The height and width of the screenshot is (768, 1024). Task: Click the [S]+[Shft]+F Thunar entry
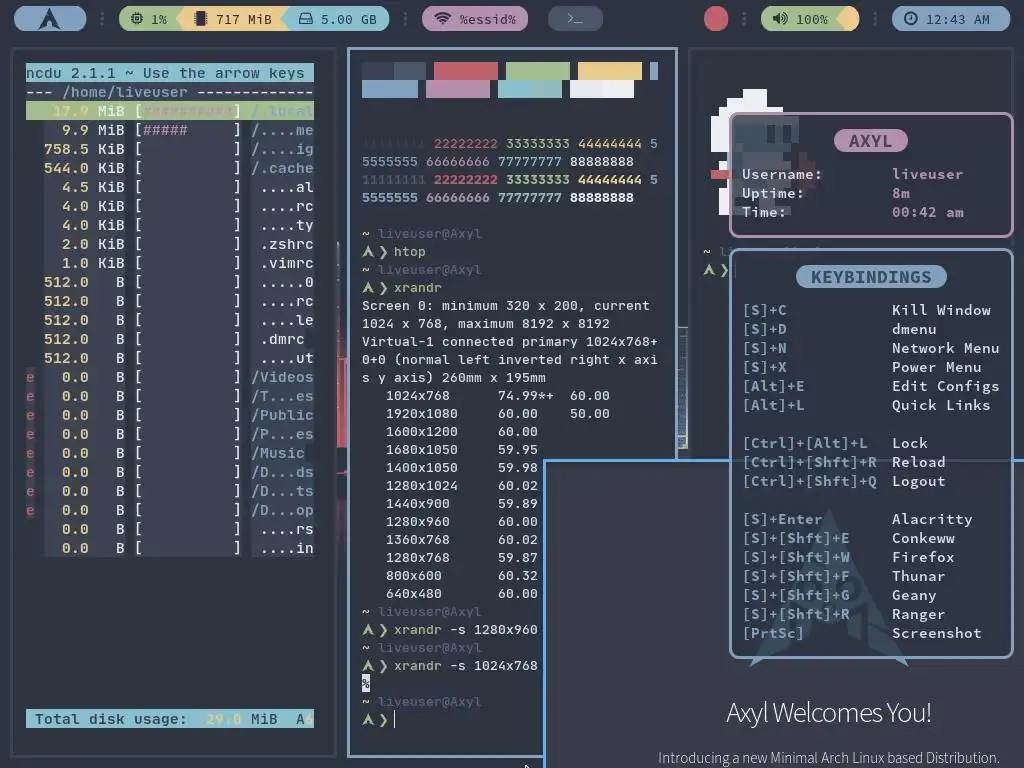click(844, 576)
